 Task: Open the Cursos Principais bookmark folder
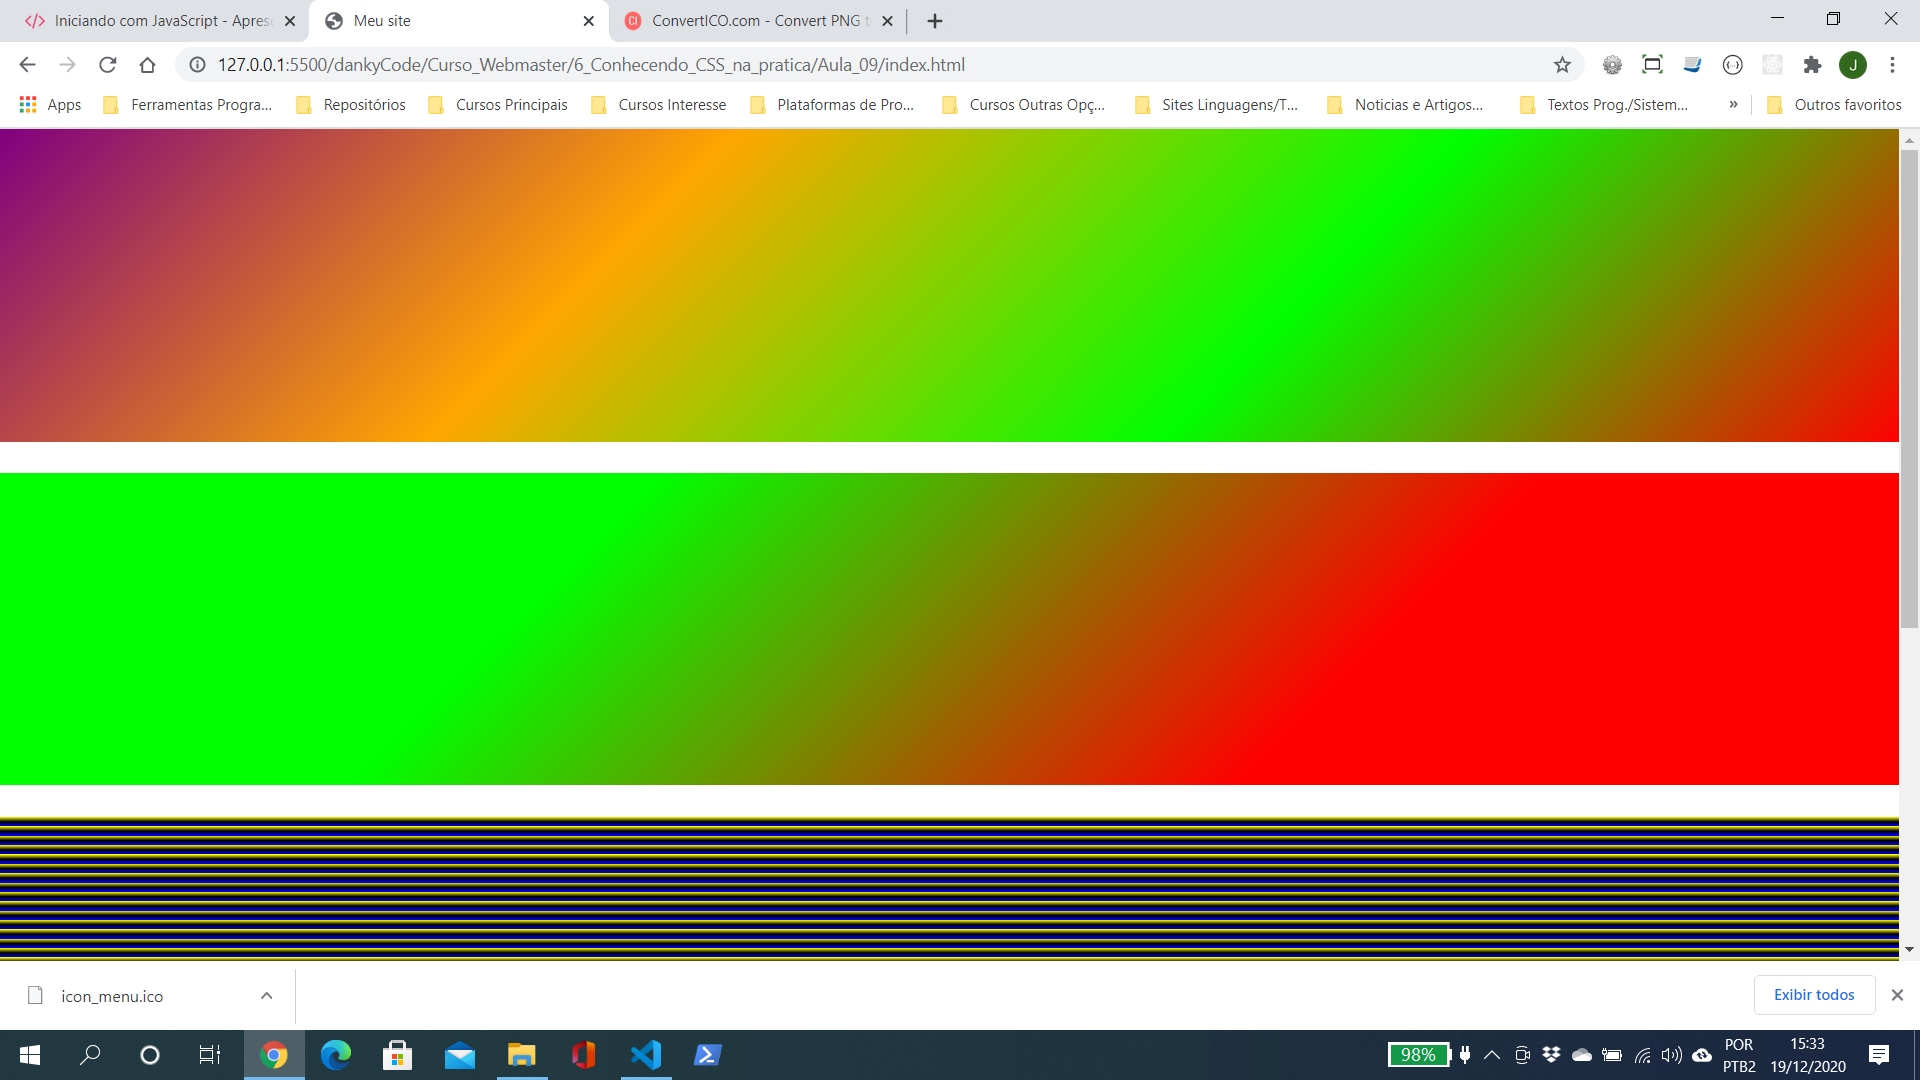click(x=498, y=104)
